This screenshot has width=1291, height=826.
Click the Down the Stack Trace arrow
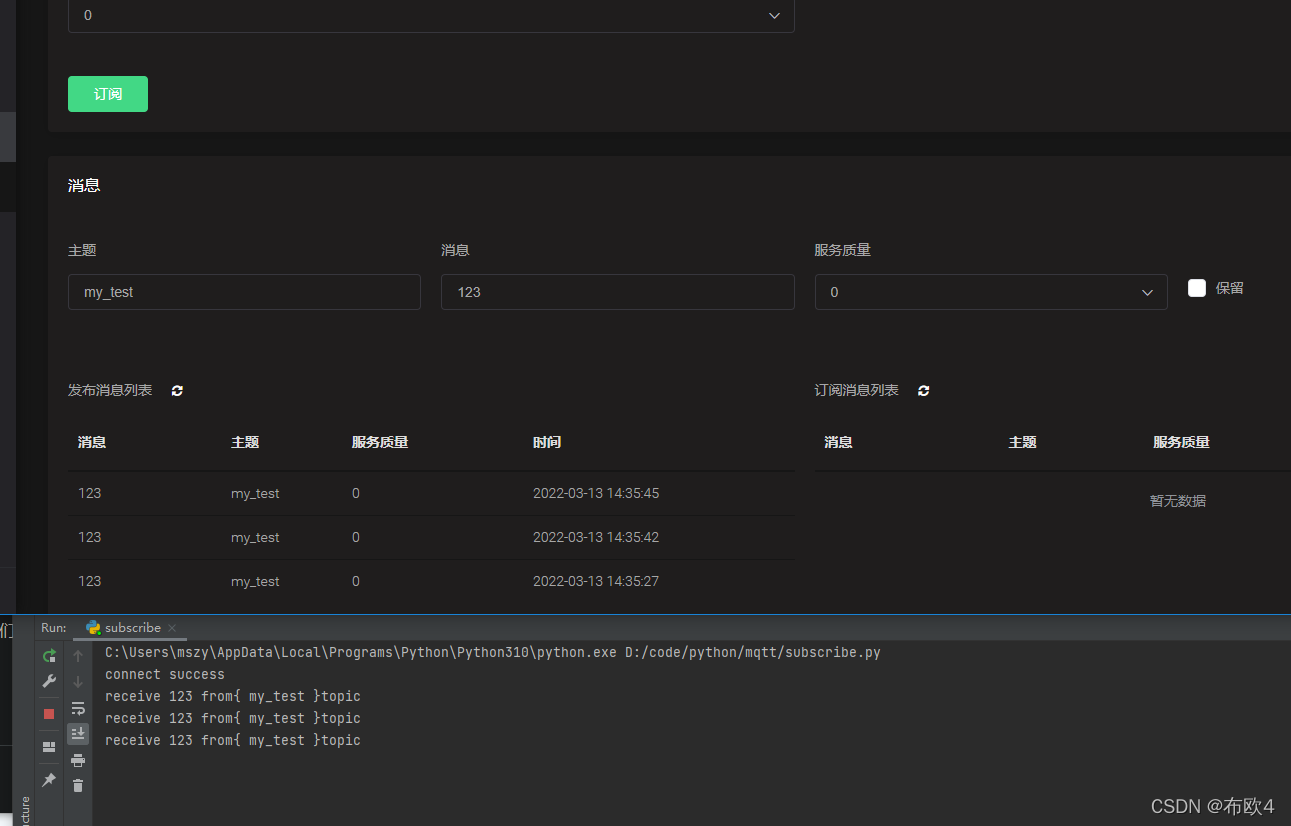(x=78, y=682)
